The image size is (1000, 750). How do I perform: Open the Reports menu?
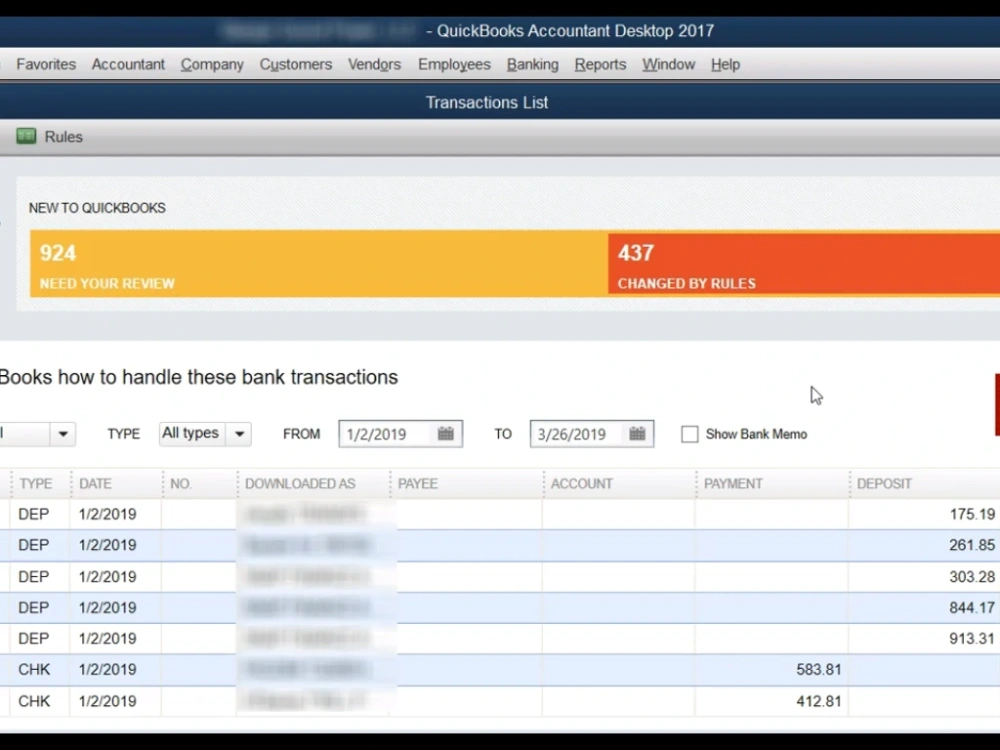click(x=600, y=64)
